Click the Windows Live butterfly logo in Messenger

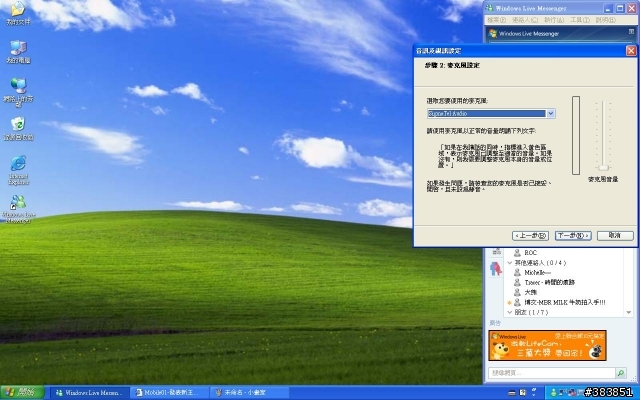pos(493,33)
